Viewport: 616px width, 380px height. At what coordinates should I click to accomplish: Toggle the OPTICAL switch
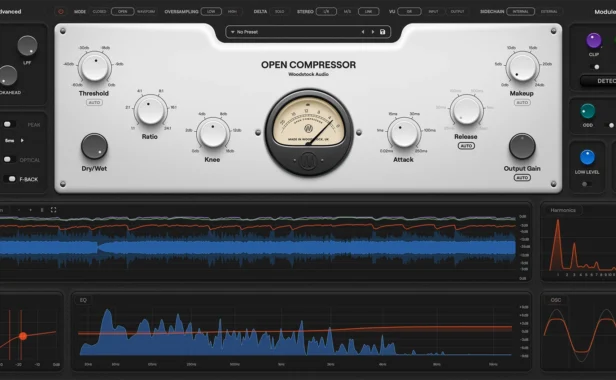coord(9,160)
